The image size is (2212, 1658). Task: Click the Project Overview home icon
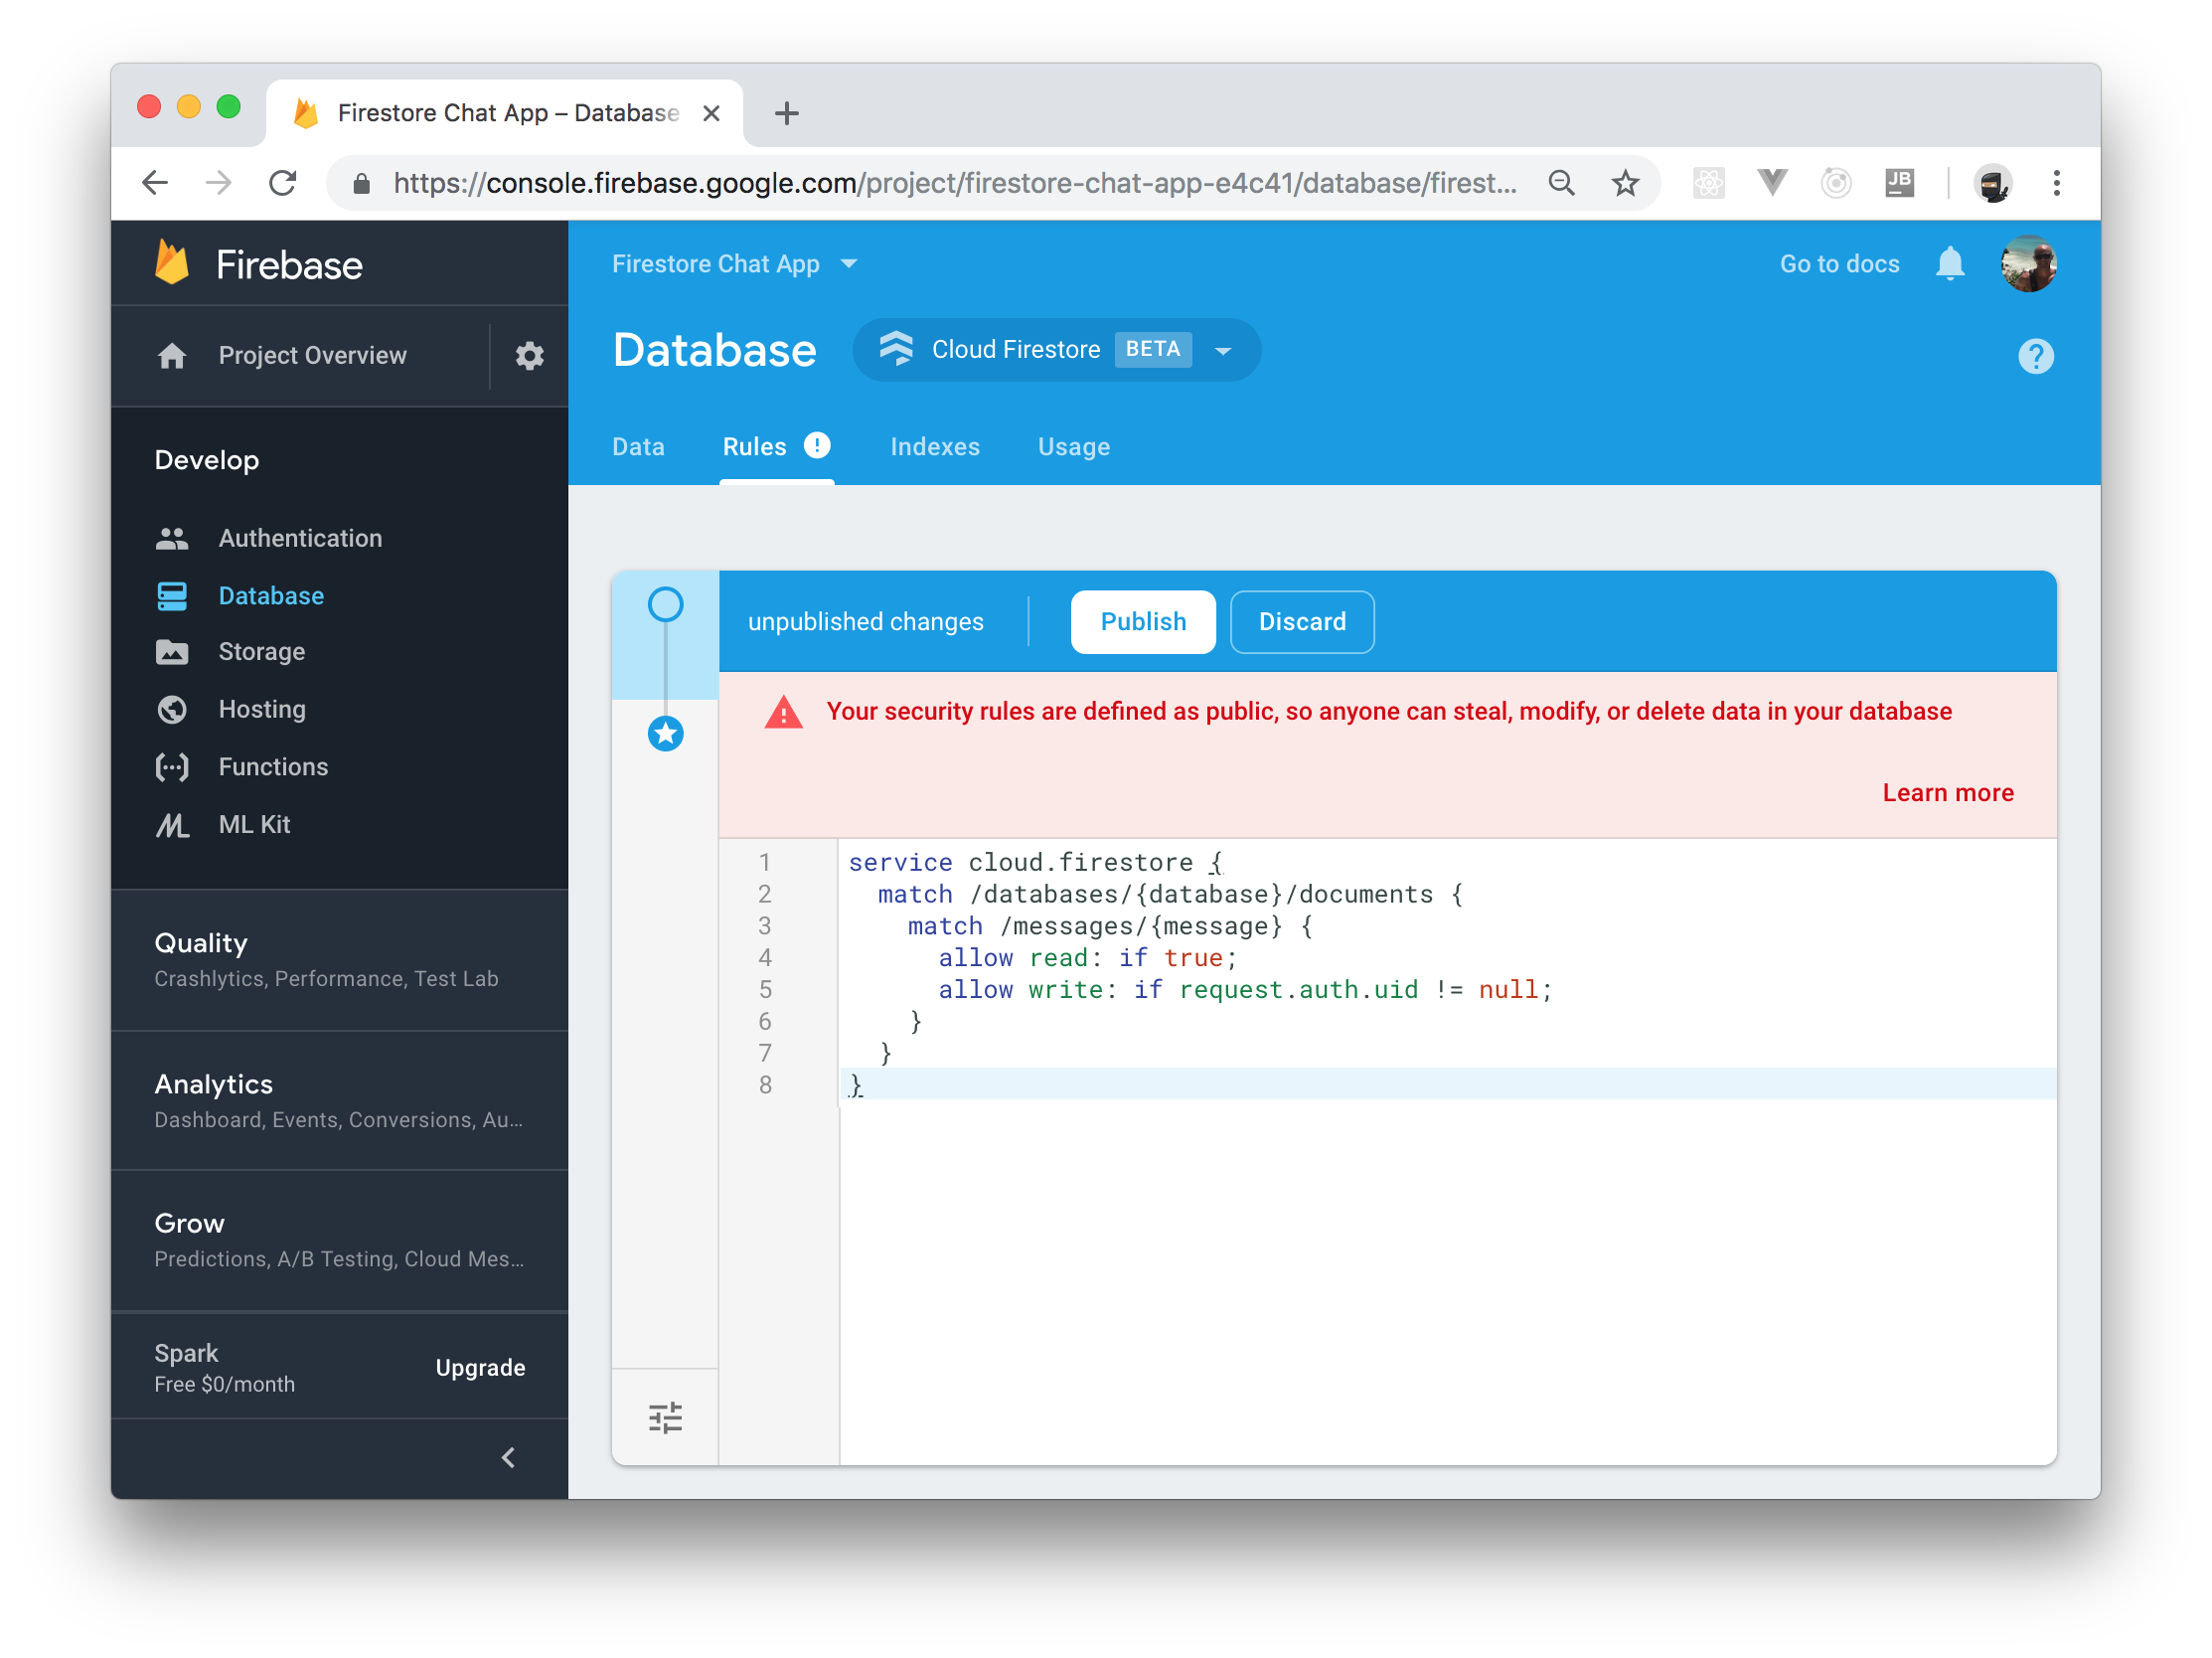pos(172,356)
